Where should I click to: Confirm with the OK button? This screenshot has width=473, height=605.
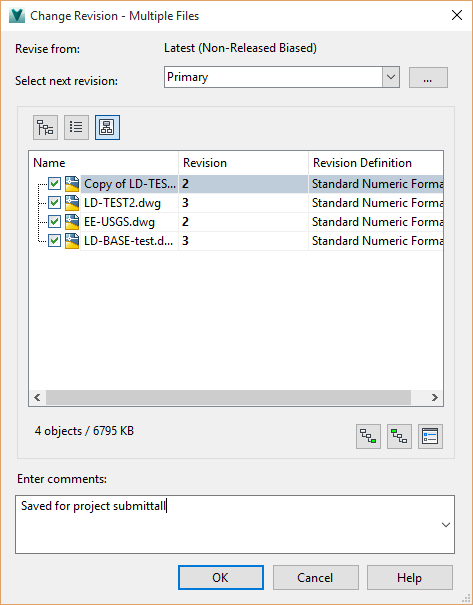click(221, 578)
